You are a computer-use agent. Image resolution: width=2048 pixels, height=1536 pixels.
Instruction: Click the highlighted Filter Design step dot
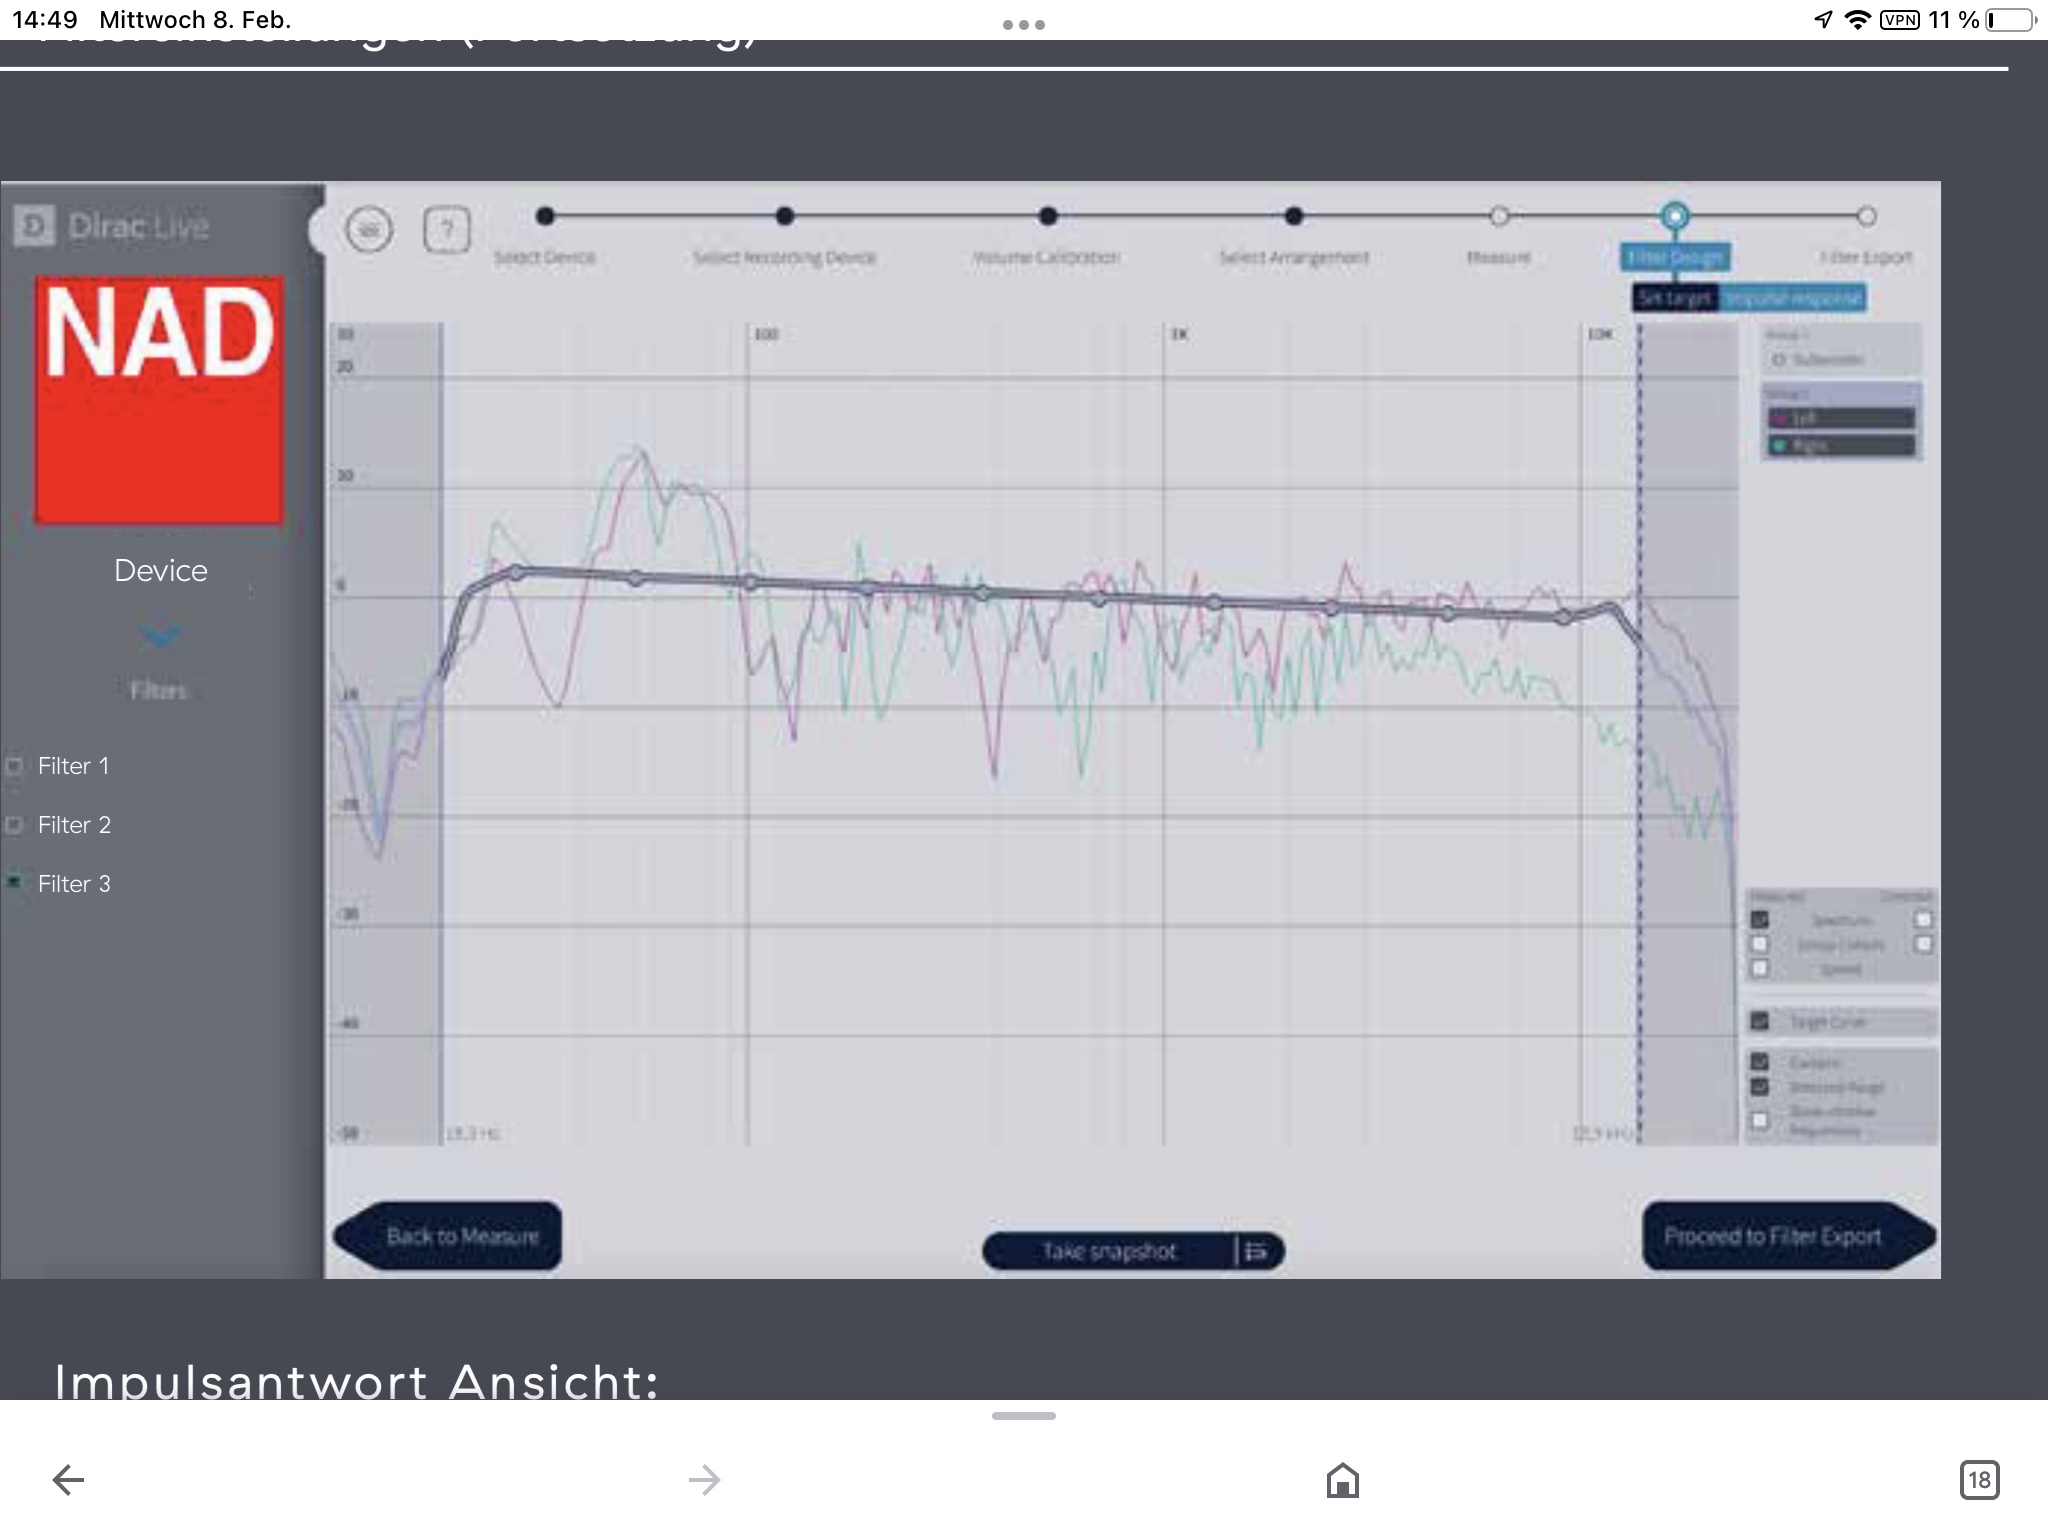click(x=1675, y=215)
